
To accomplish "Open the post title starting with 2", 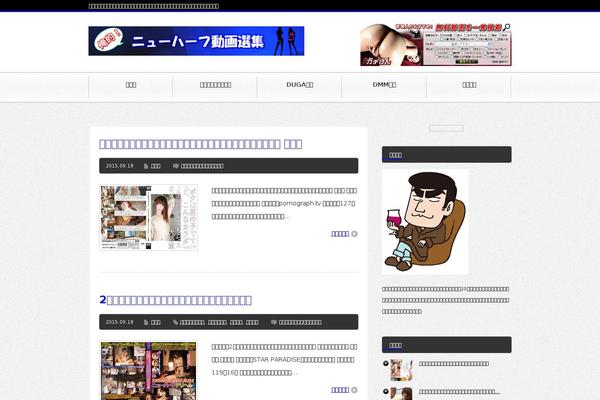I will point(175,300).
